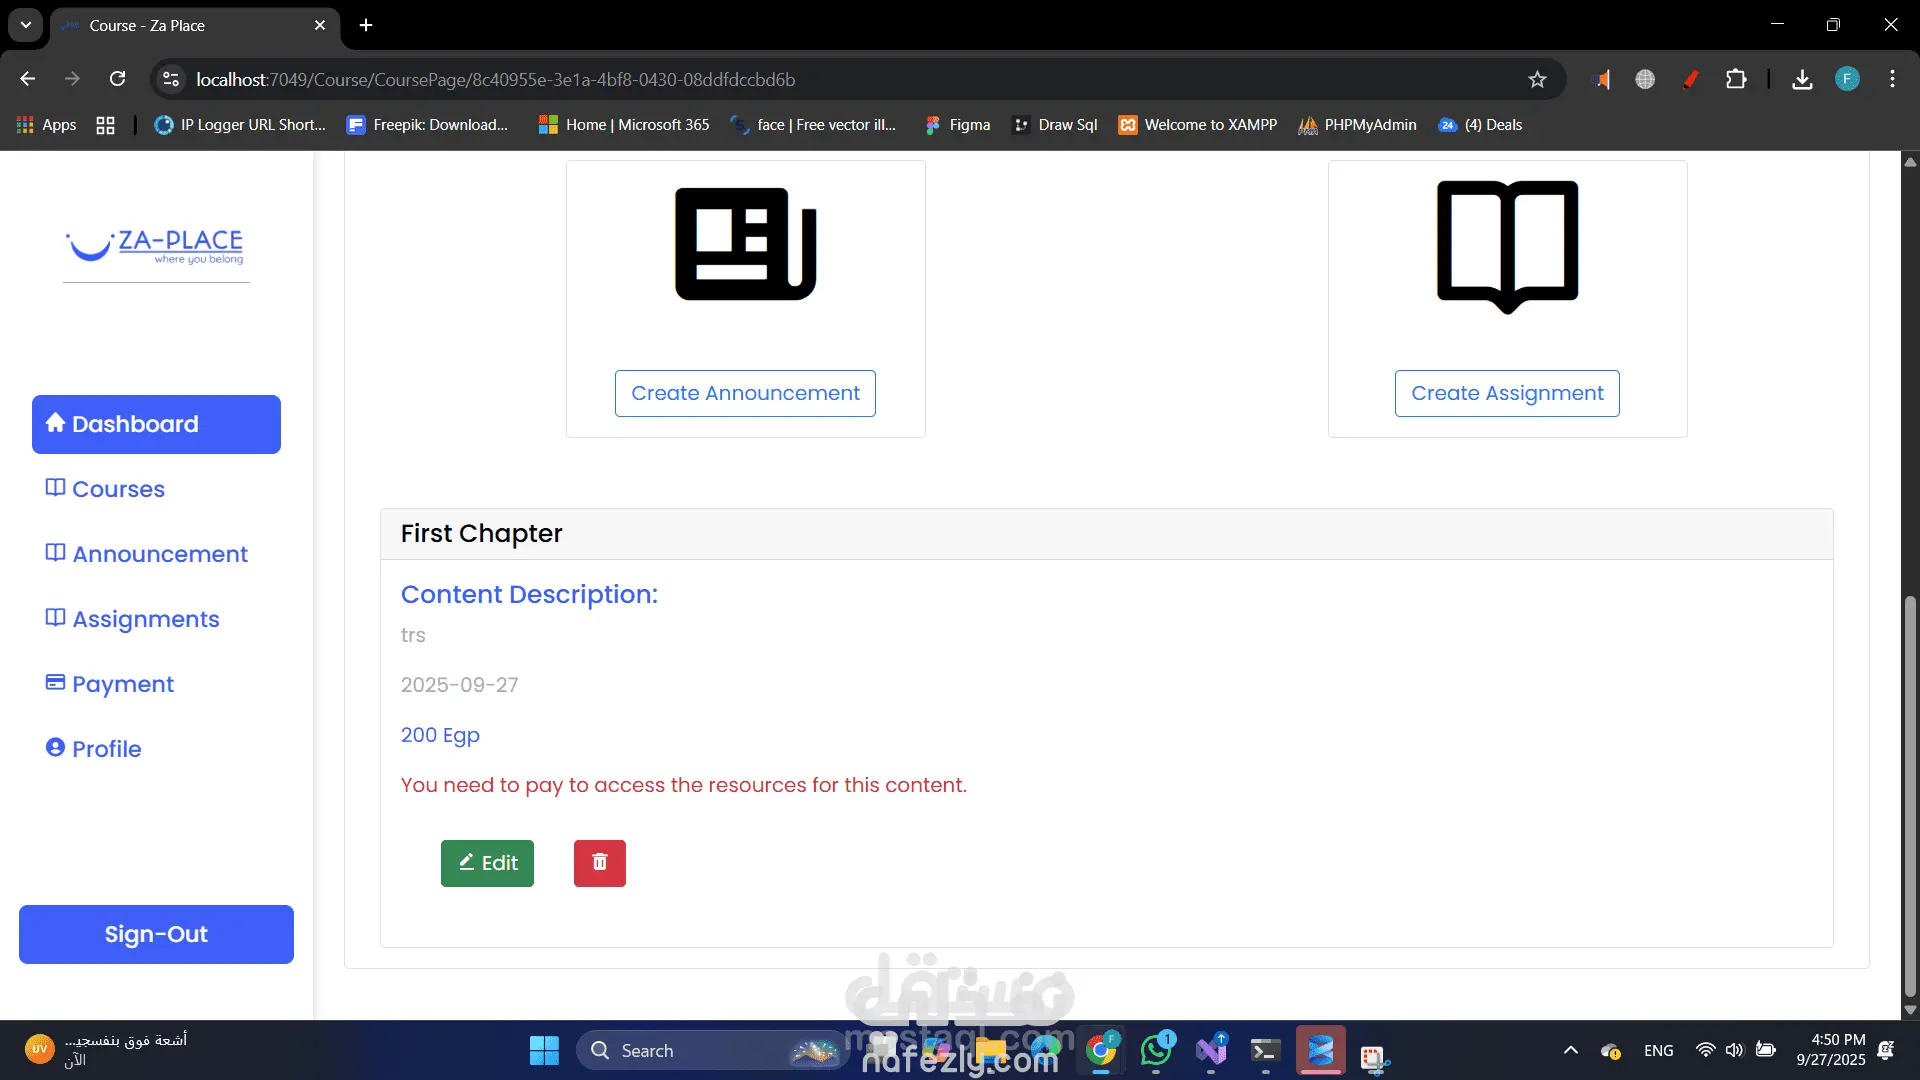Screen dimensions: 1920x1080
Task: Bookmark this page with star icon
Action: pyautogui.click(x=1537, y=79)
